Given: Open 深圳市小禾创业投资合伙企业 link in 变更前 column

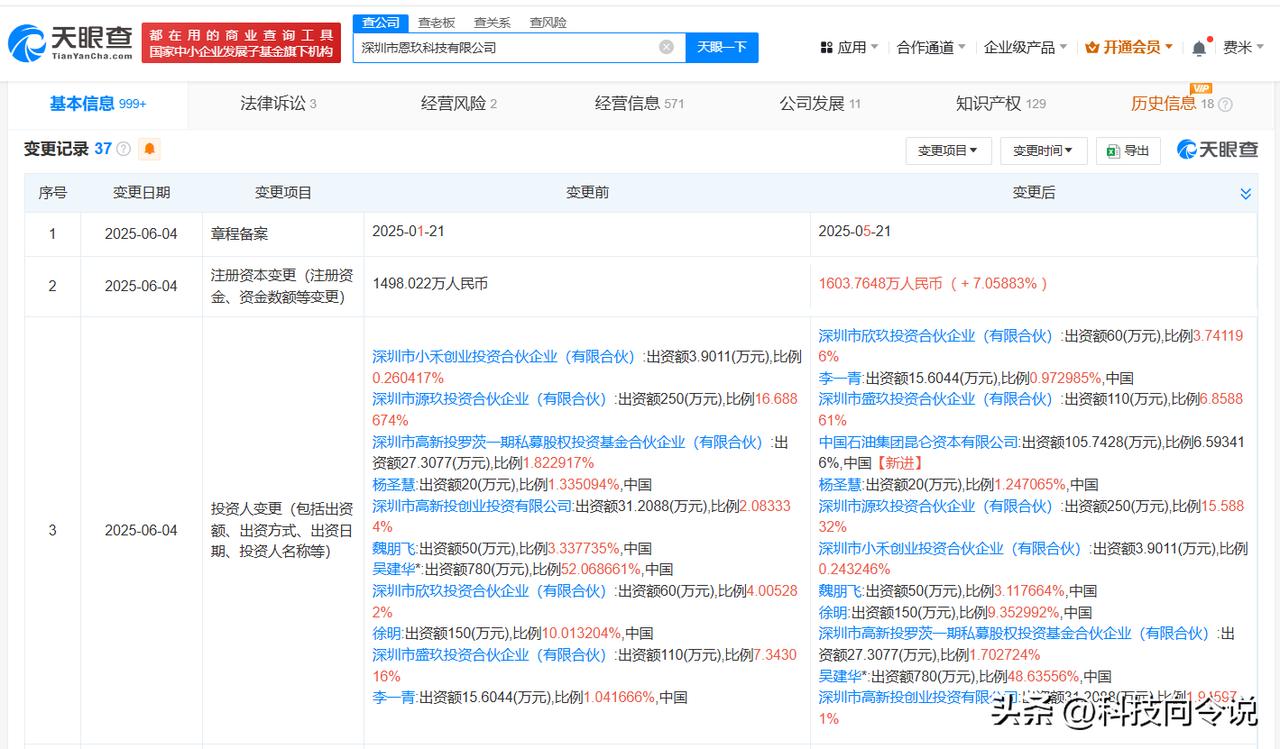Looking at the screenshot, I should 504,357.
